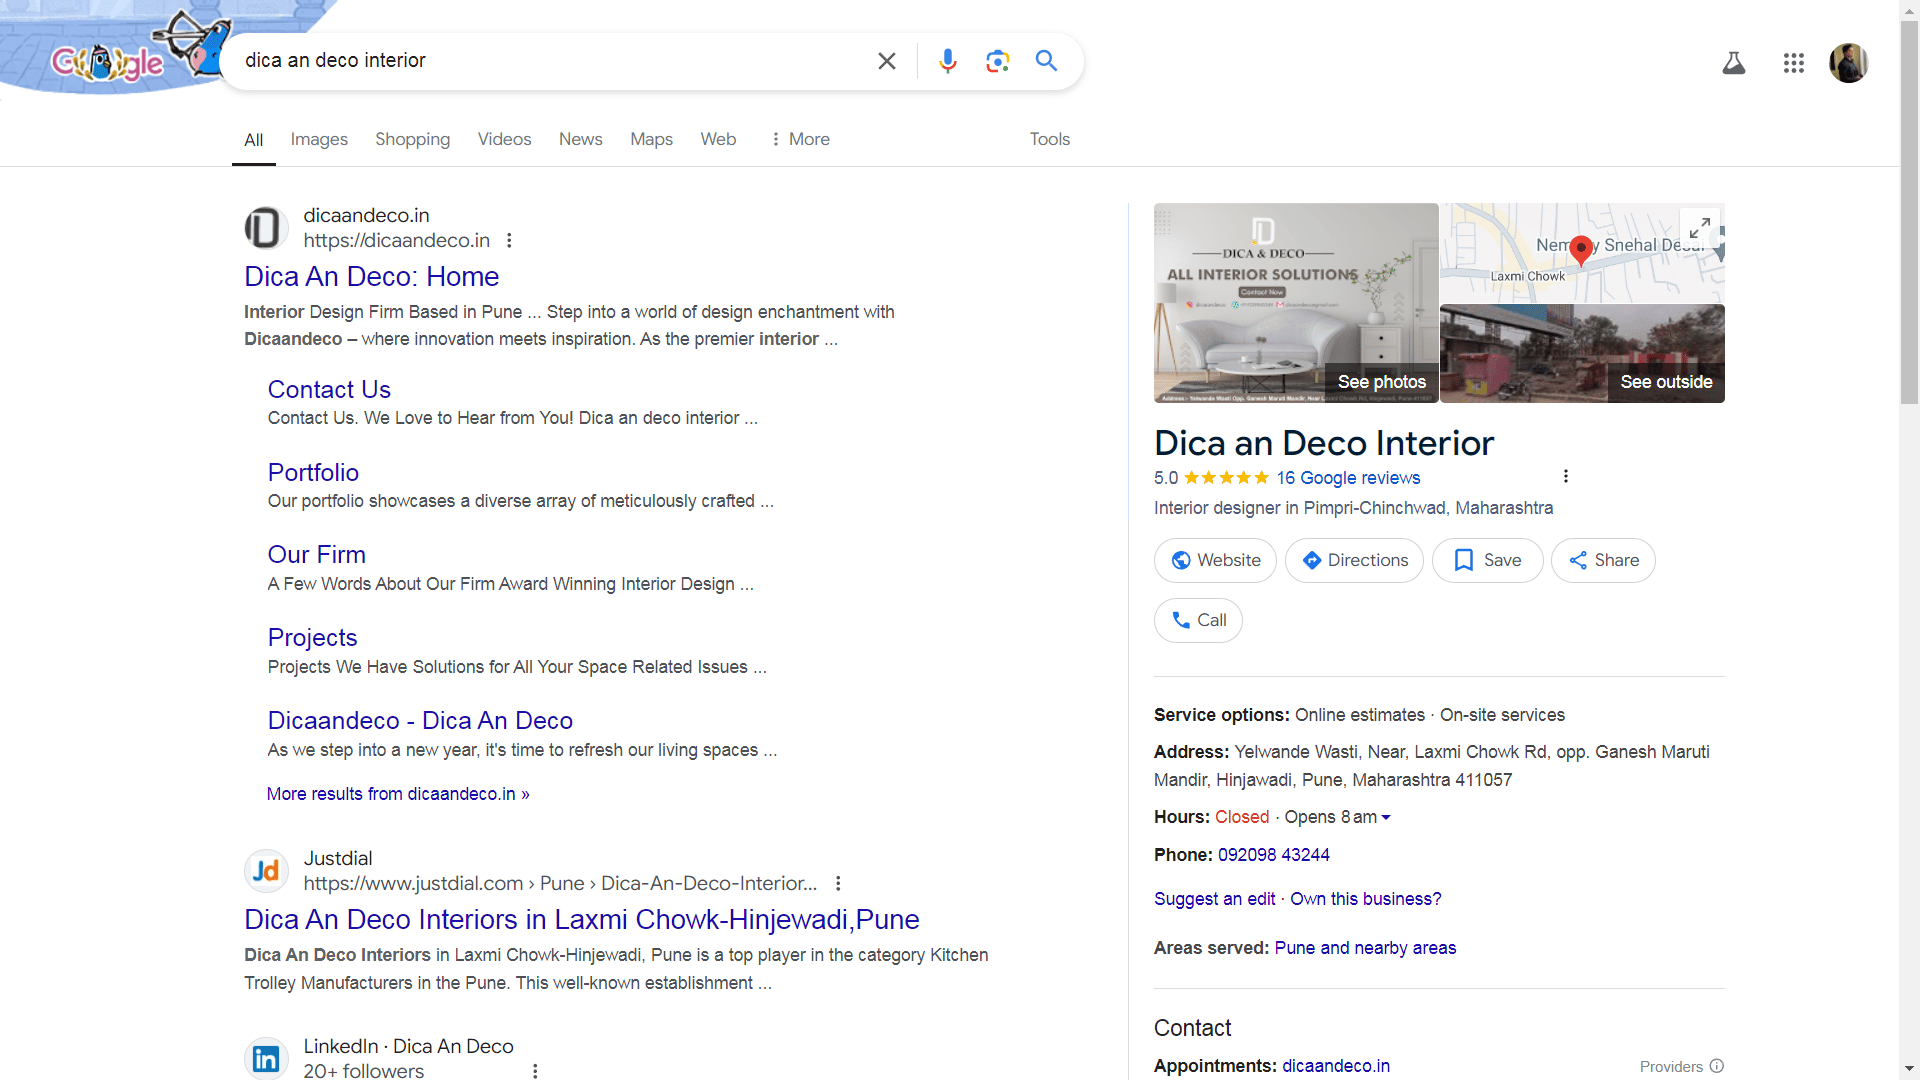Image resolution: width=1920 pixels, height=1080 pixels.
Task: Open Justdial Dica An Deco Interiors result
Action: tap(582, 920)
